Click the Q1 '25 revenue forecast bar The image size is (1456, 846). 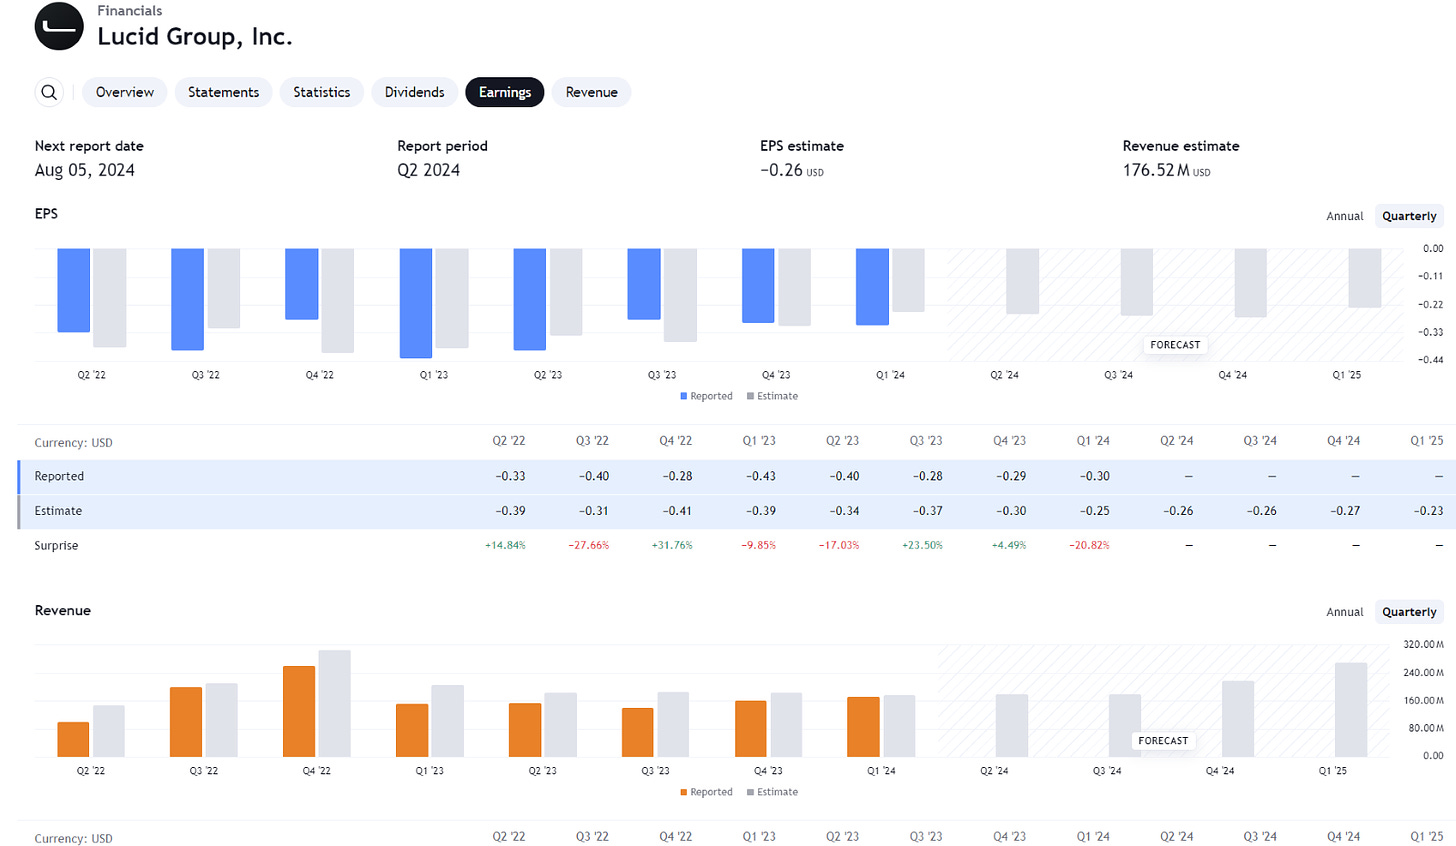[x=1351, y=709]
